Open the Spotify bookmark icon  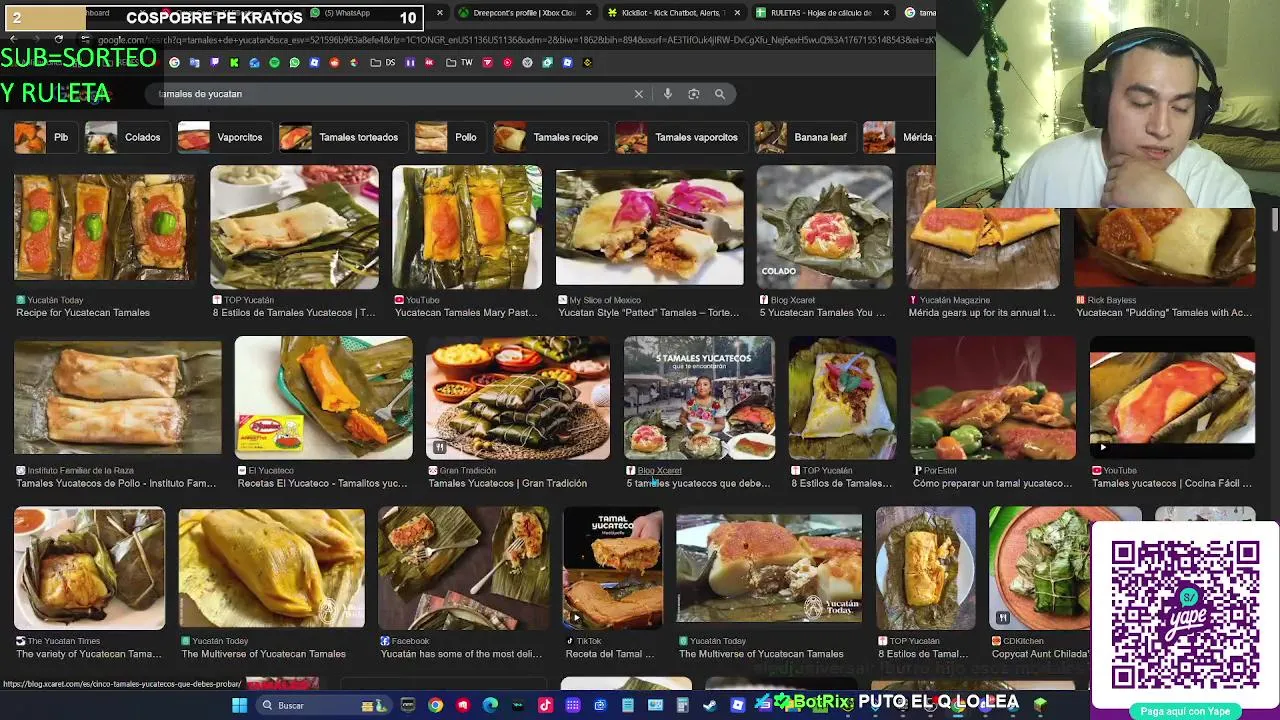274,63
